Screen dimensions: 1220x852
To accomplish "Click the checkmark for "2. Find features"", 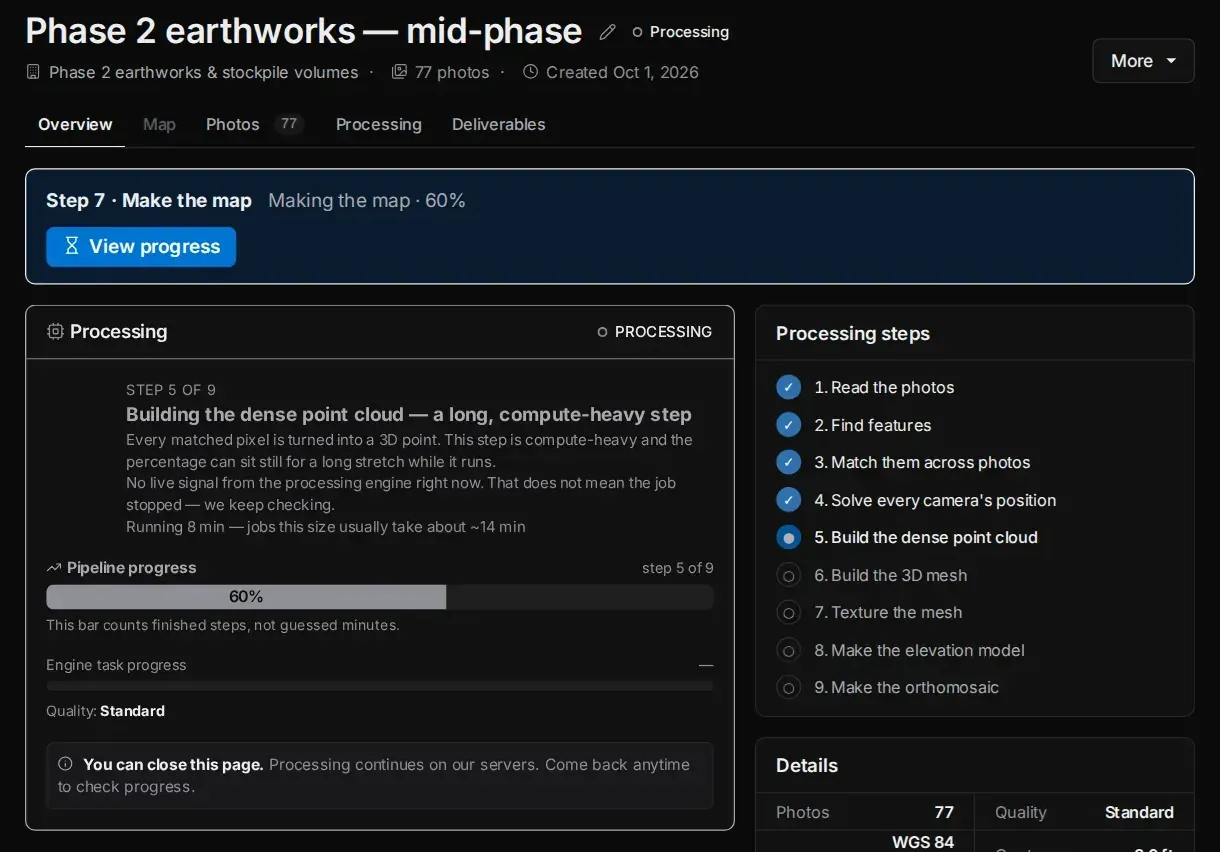I will pyautogui.click(x=789, y=425).
